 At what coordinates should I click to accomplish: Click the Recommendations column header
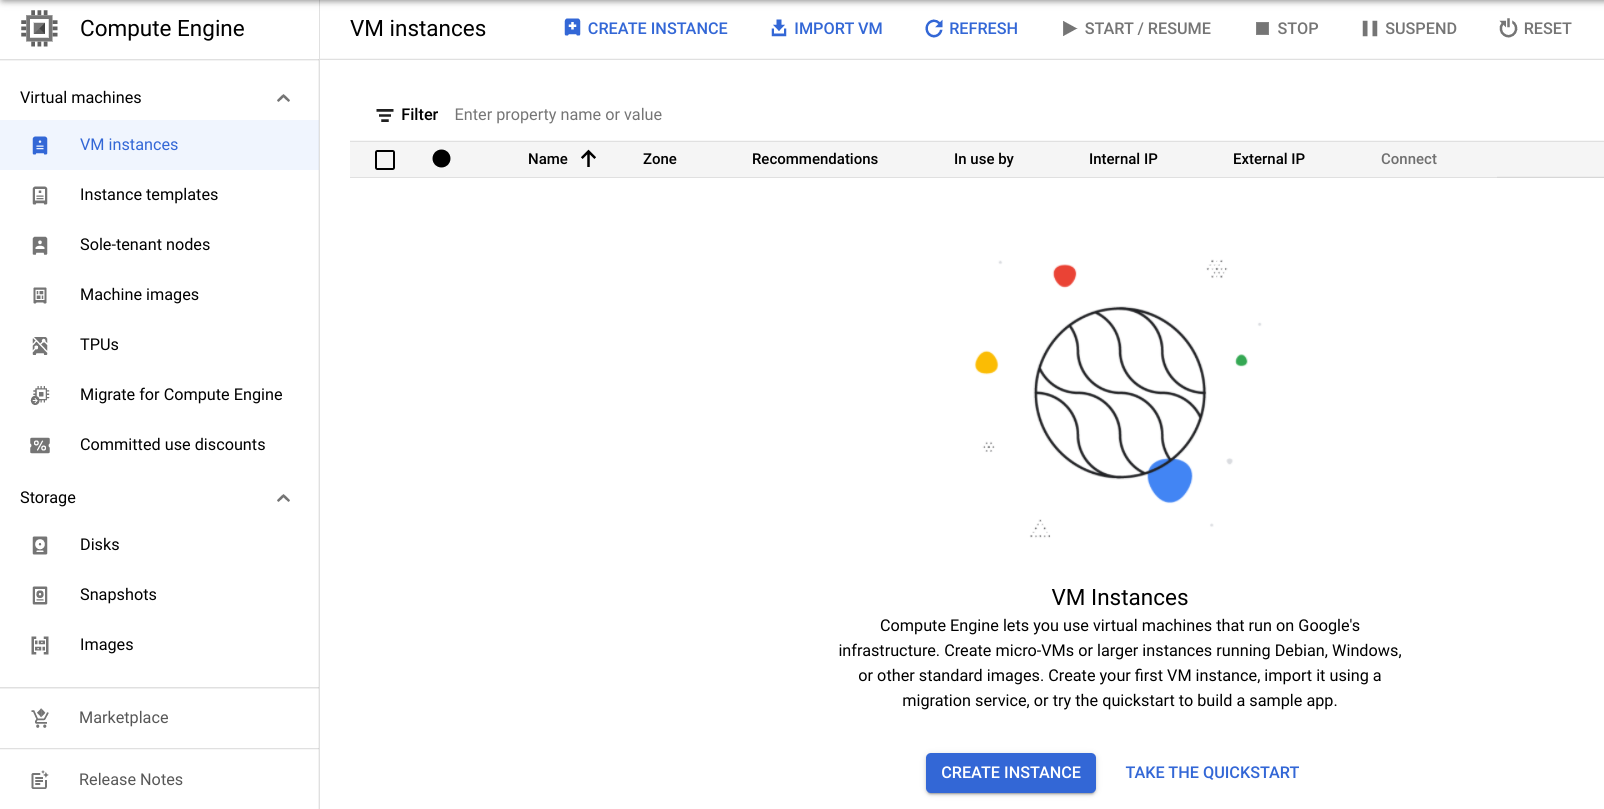tap(815, 159)
